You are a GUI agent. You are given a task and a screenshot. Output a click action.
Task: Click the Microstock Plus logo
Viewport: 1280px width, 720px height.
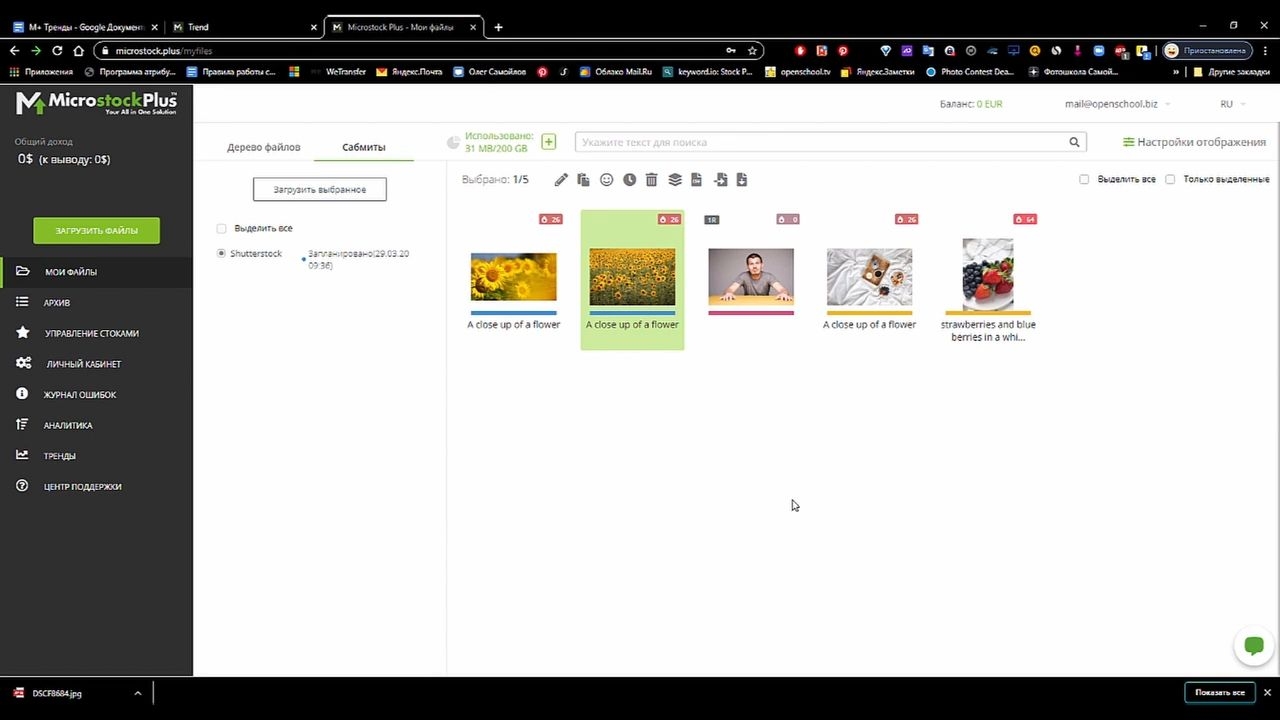(97, 103)
